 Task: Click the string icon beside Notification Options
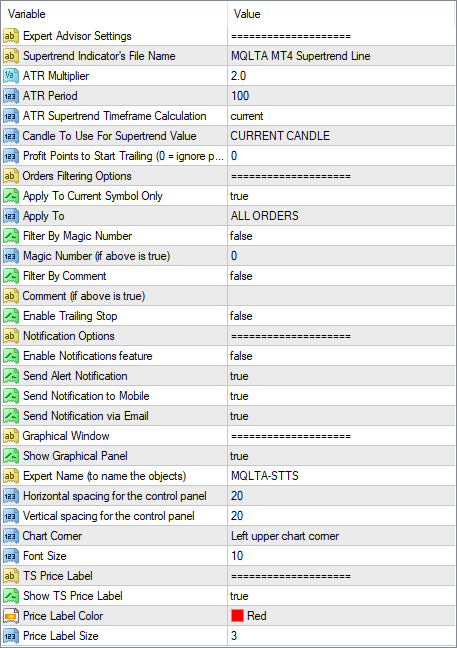(x=11, y=336)
